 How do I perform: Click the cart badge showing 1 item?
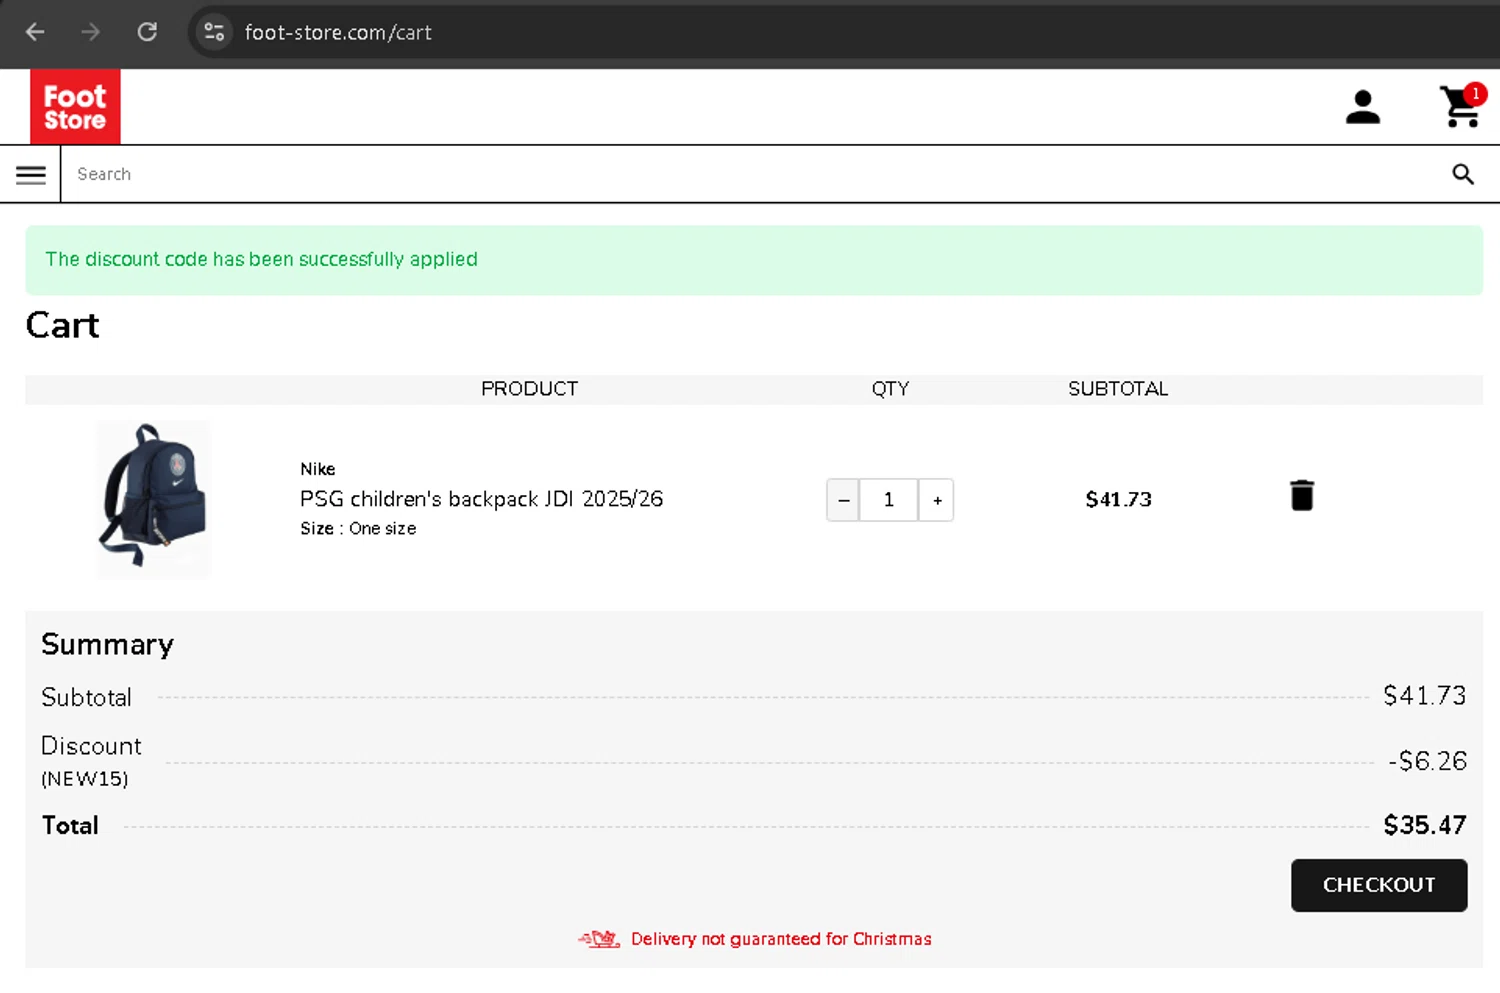[1475, 93]
